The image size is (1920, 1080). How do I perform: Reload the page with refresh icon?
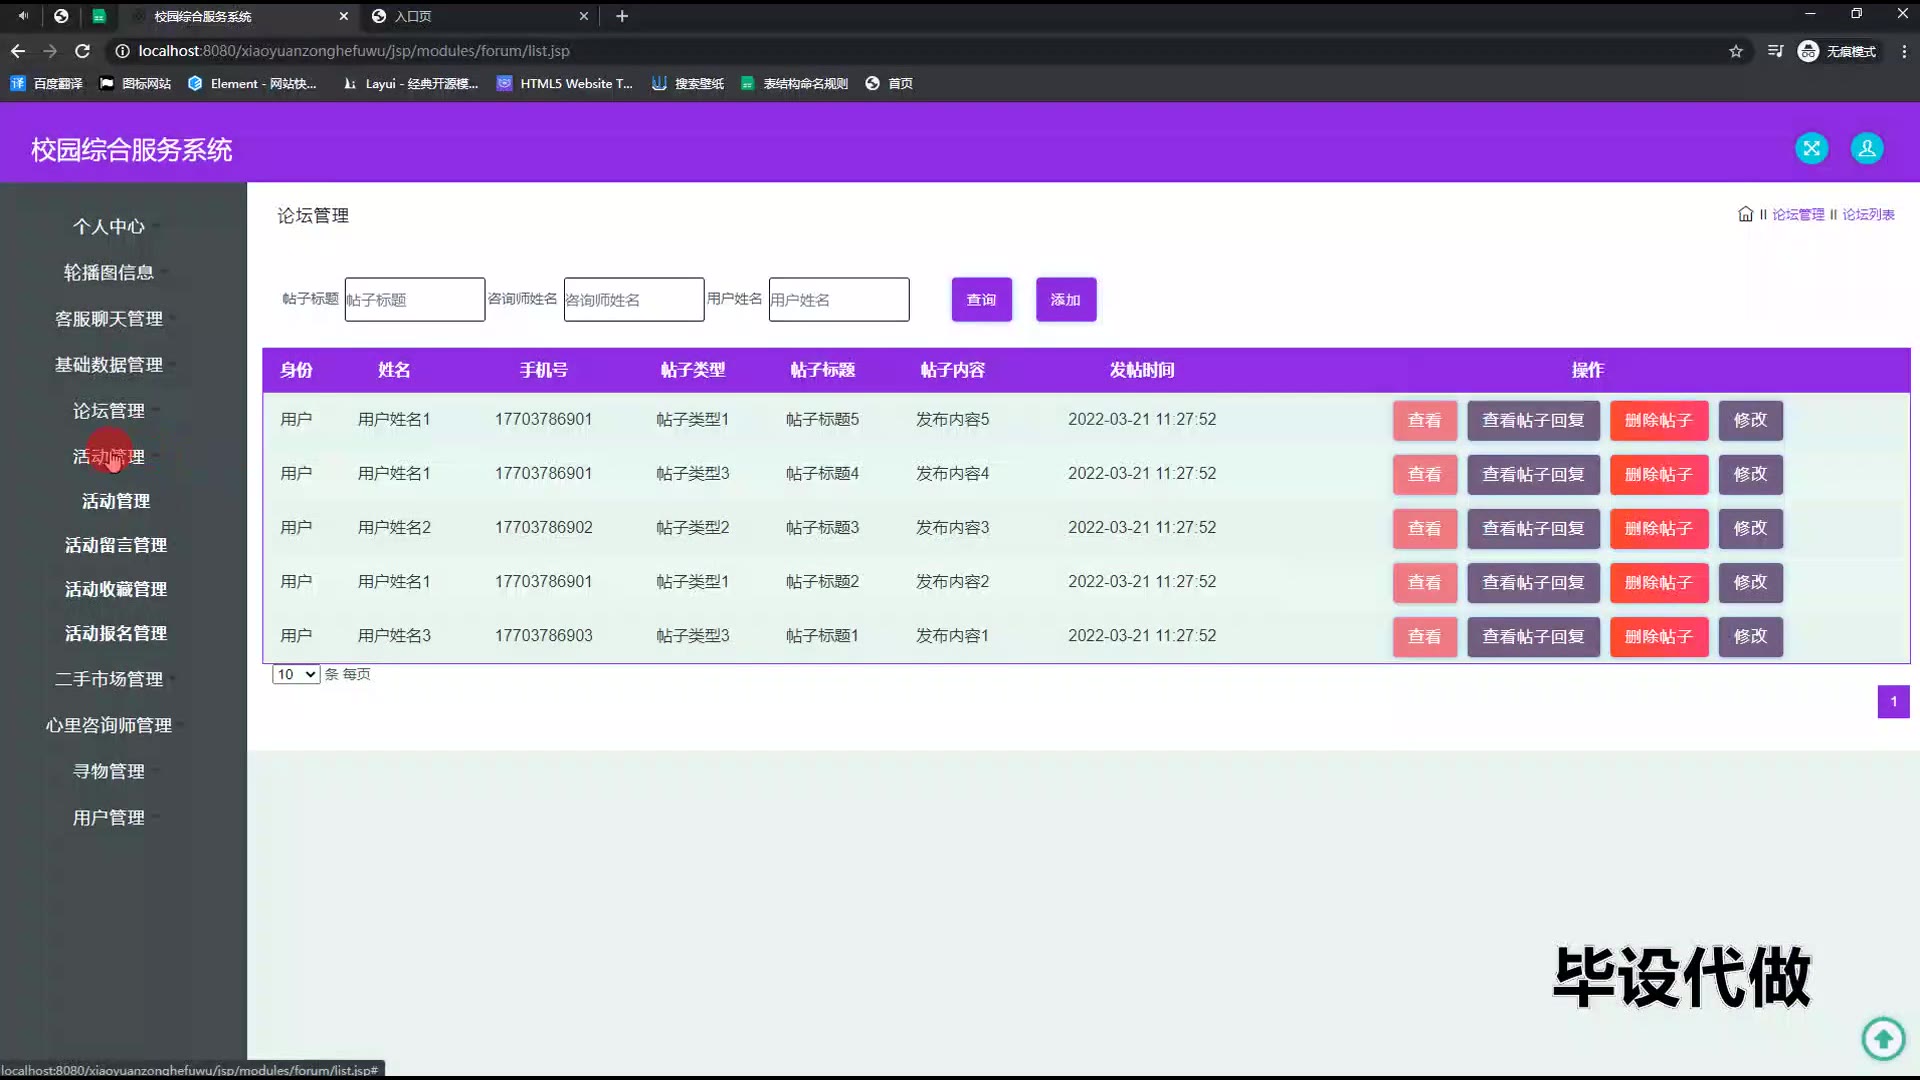pyautogui.click(x=83, y=51)
